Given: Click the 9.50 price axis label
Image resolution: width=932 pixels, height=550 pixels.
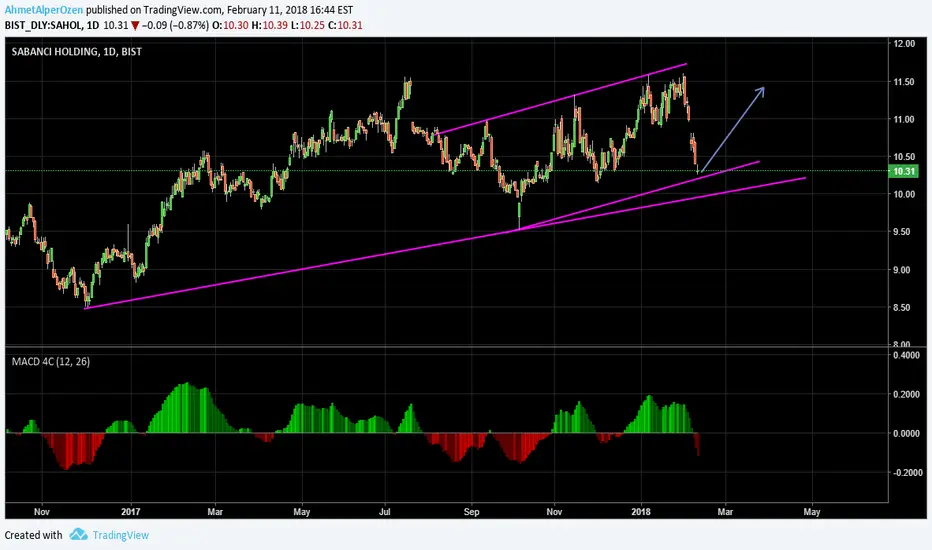Looking at the screenshot, I should (x=904, y=232).
